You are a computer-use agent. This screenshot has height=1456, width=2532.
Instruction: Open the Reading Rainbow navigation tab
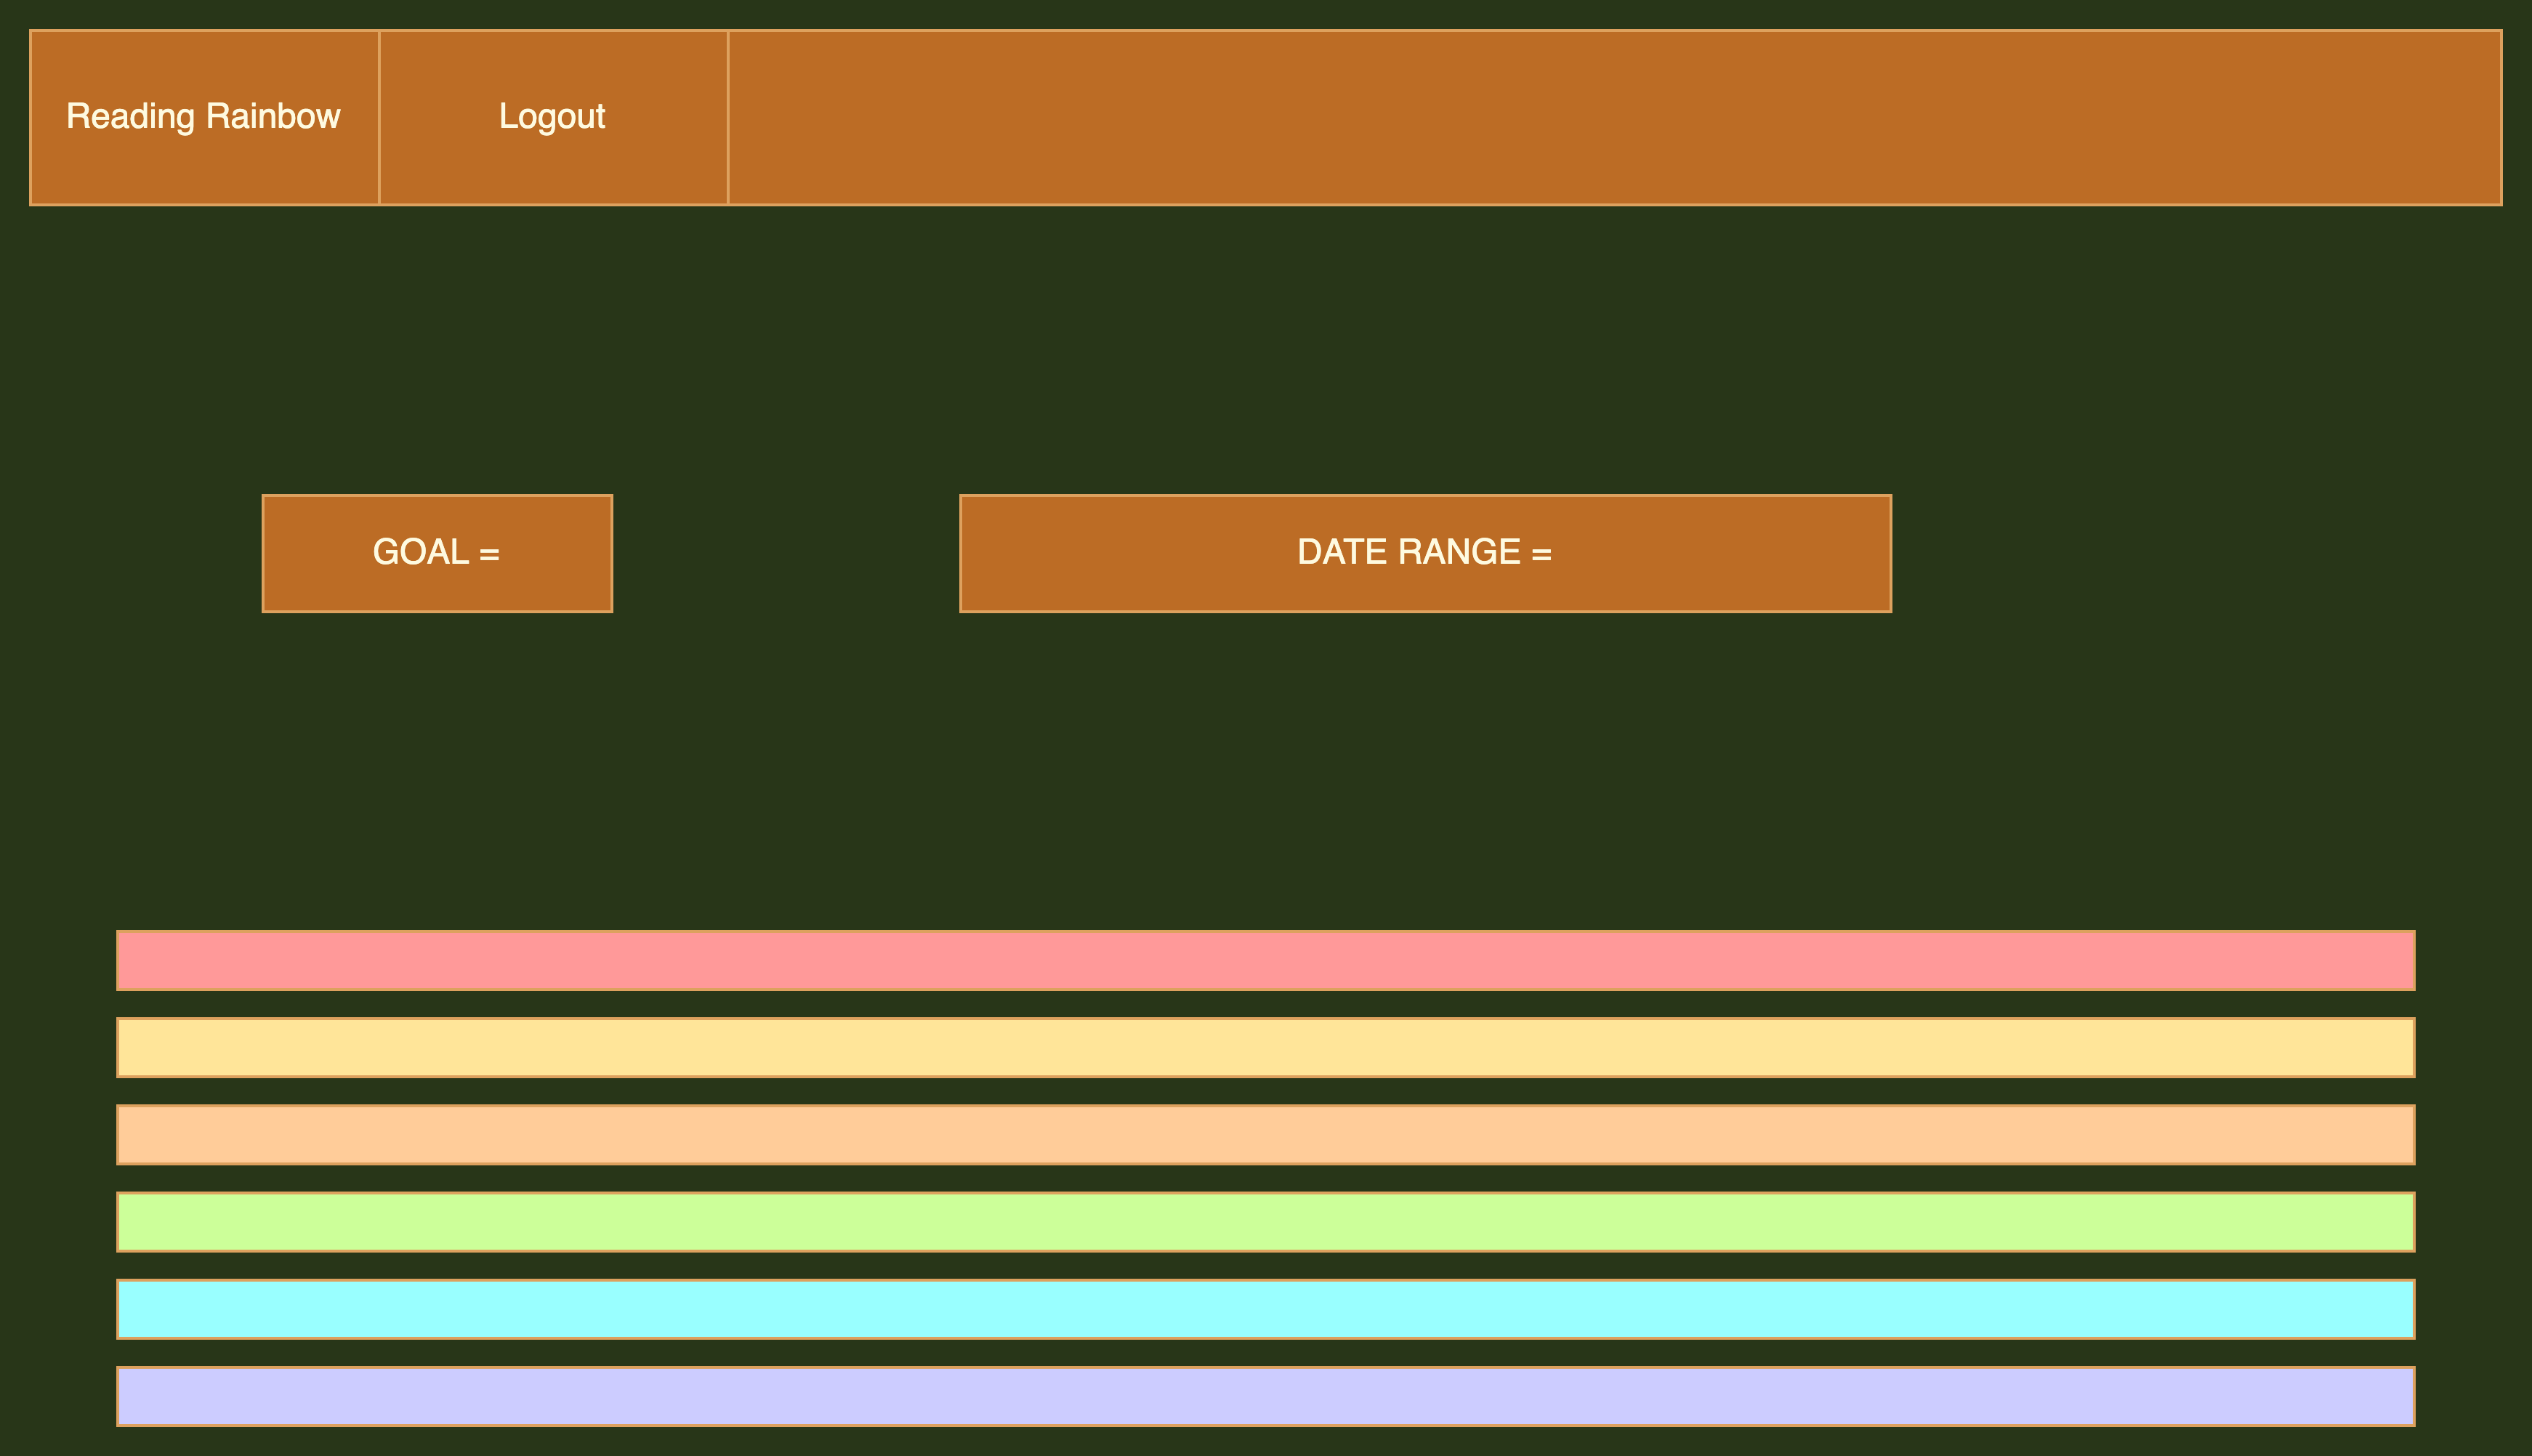(203, 116)
